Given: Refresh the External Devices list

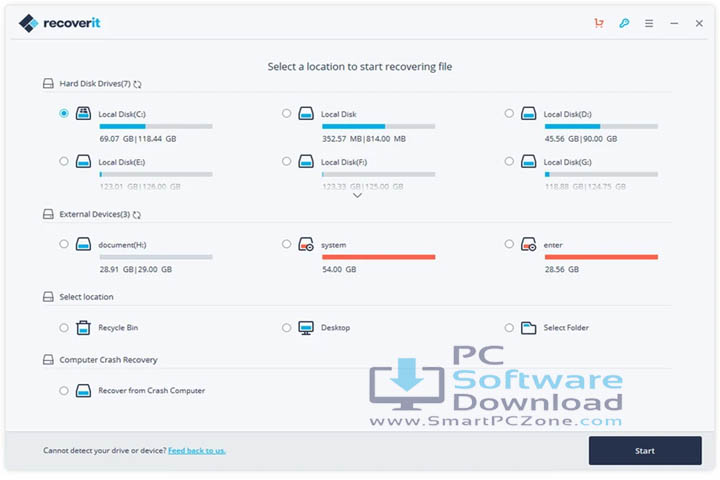Looking at the screenshot, I should [x=137, y=215].
